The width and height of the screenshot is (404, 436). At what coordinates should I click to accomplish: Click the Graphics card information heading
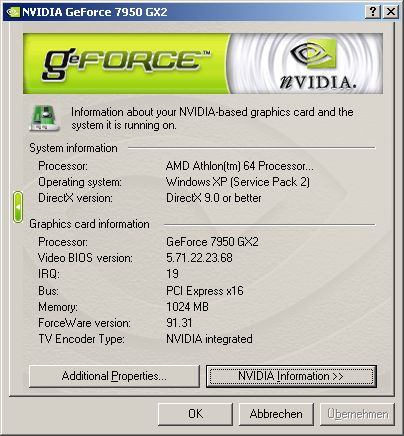89,224
